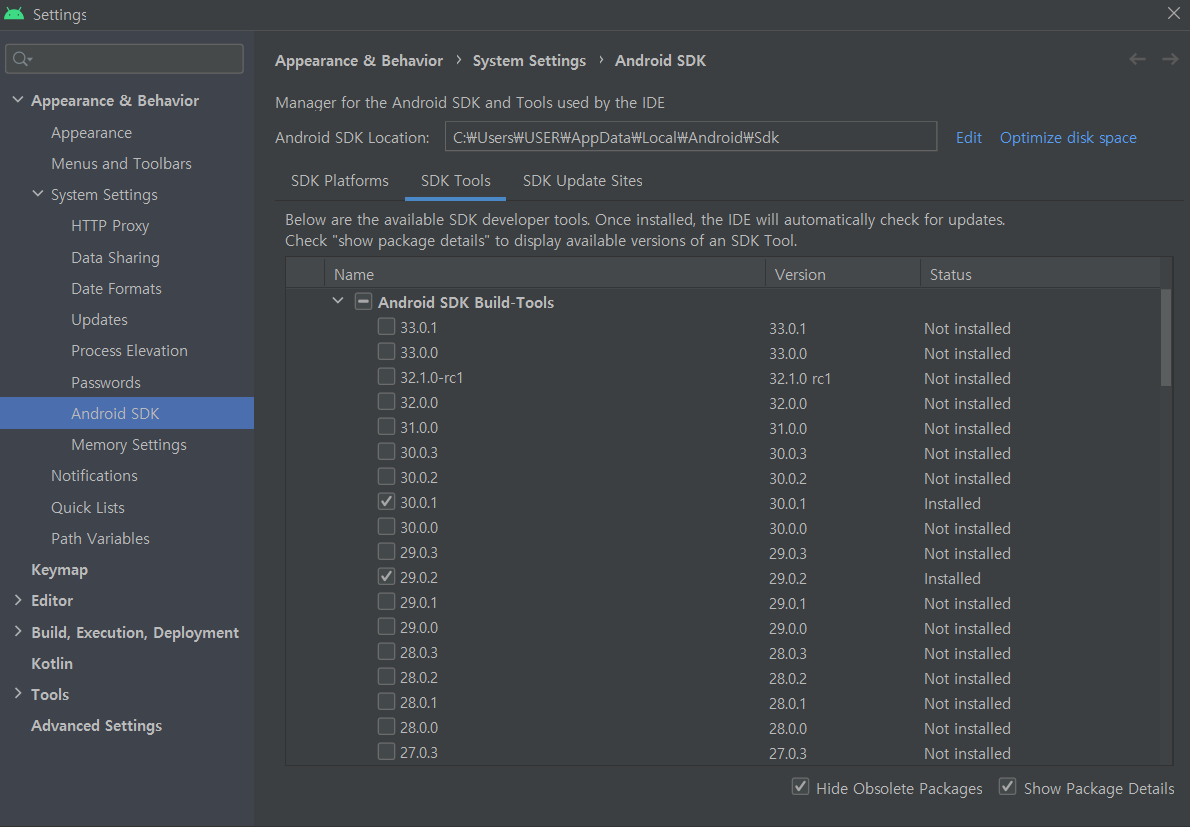Image resolution: width=1190 pixels, height=827 pixels.
Task: Select Quick Lists in the sidebar
Action: coord(87,508)
